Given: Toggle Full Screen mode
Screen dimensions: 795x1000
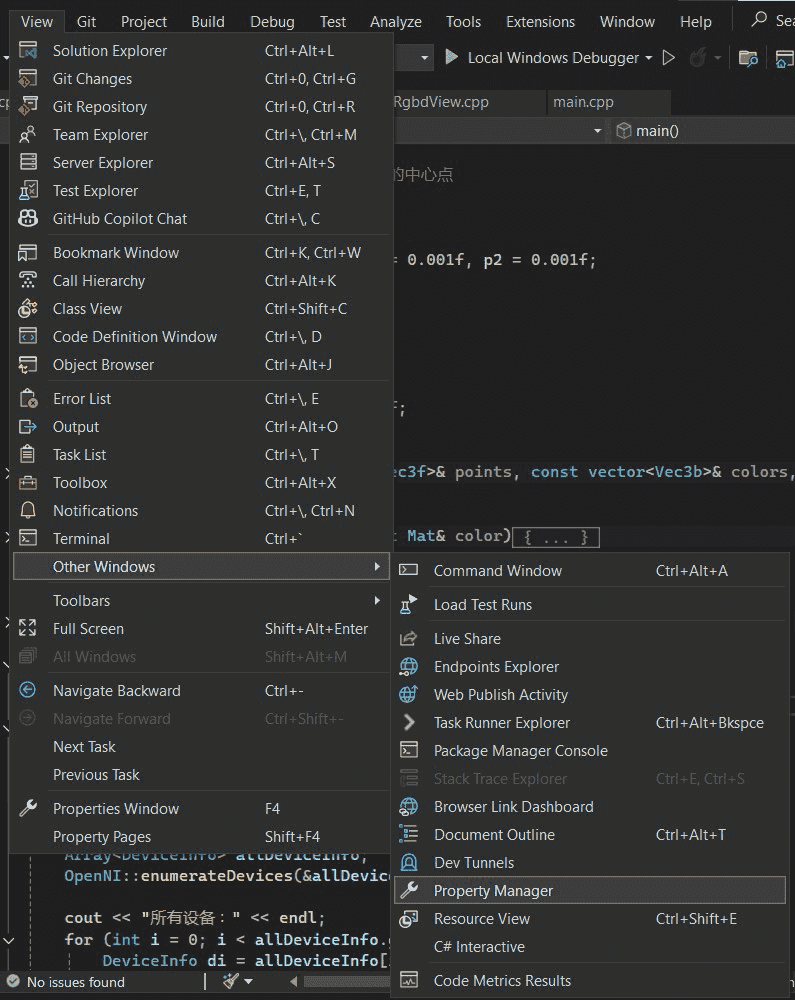Looking at the screenshot, I should (88, 629).
